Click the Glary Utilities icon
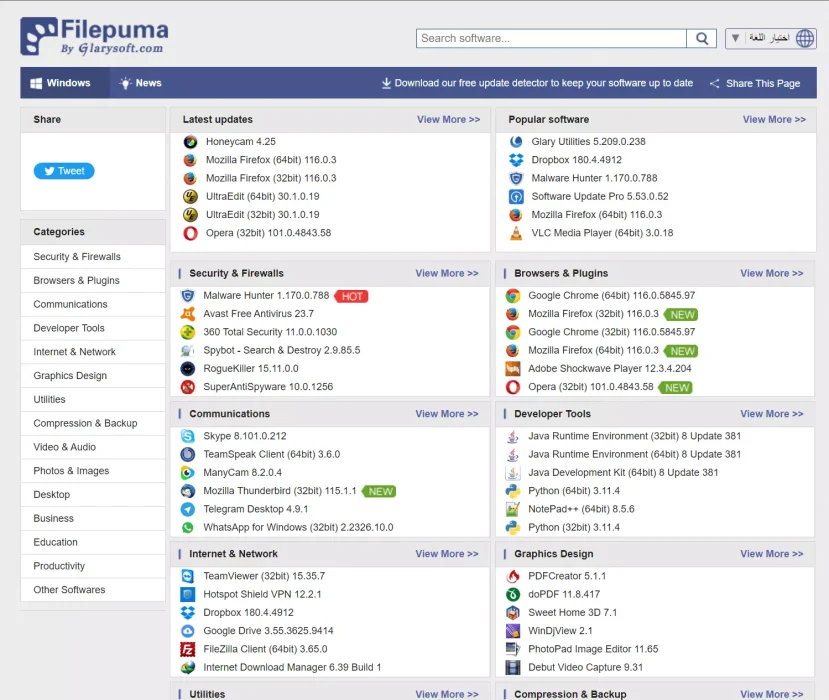 pyautogui.click(x=516, y=142)
